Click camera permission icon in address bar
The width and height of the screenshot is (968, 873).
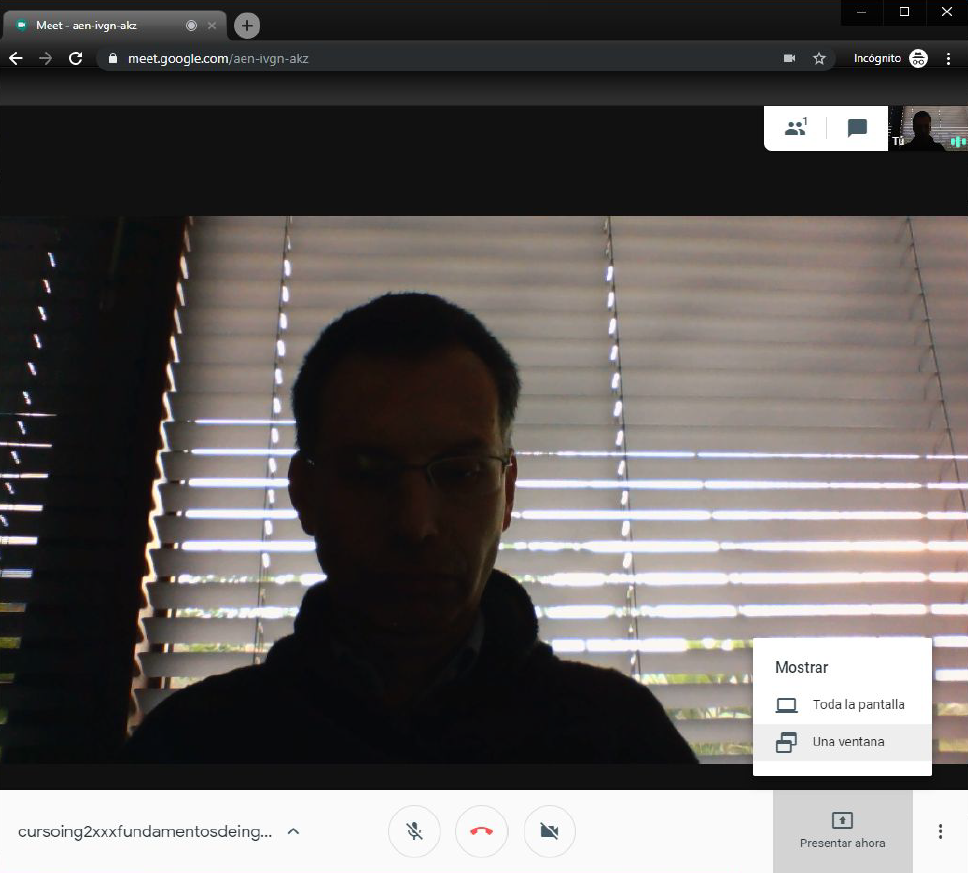click(x=789, y=58)
